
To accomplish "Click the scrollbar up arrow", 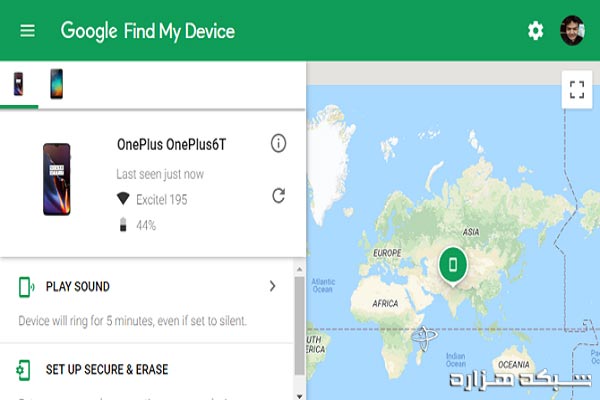I will (299, 269).
